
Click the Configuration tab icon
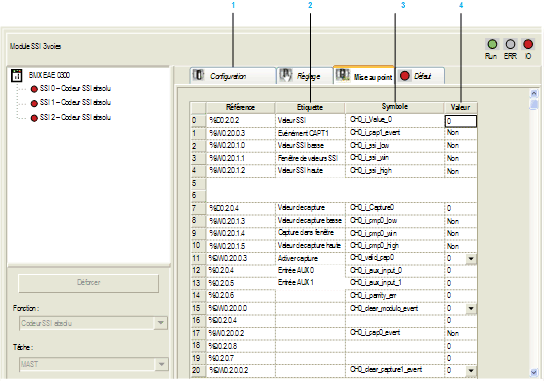pos(198,75)
